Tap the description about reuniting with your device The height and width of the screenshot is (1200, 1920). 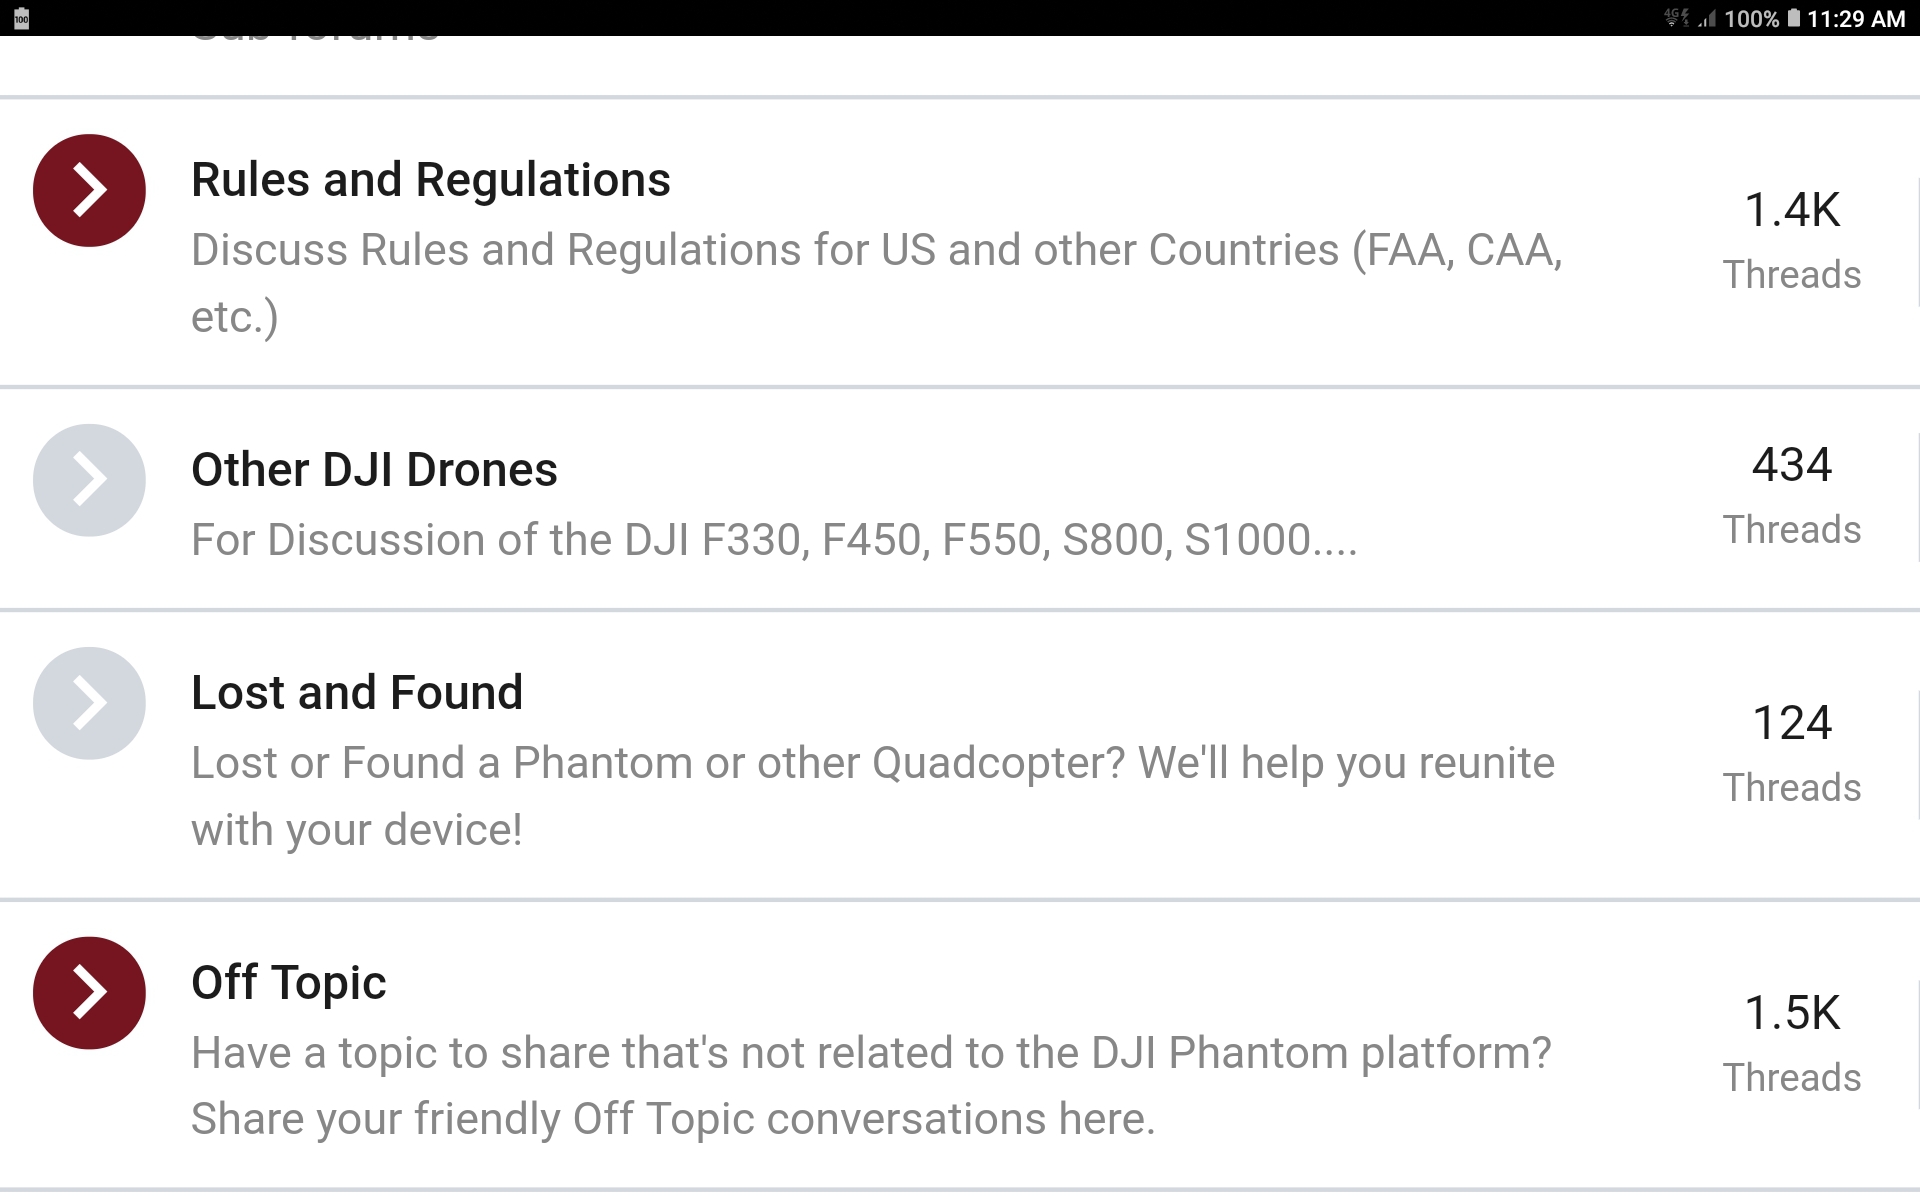(x=873, y=796)
